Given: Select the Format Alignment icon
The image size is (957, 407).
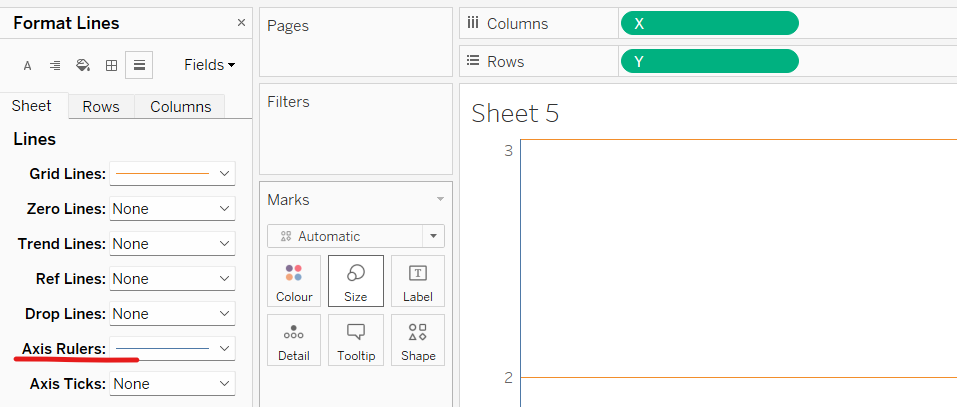Looking at the screenshot, I should point(55,65).
